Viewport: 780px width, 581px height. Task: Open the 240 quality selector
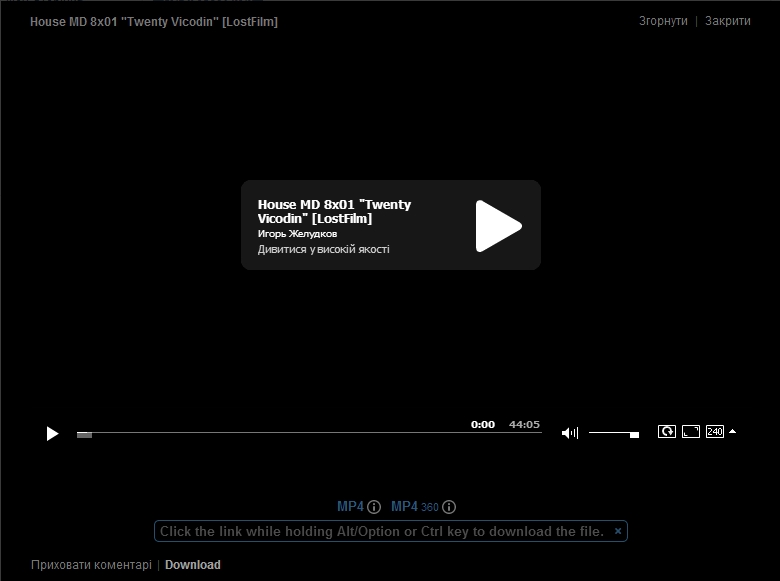[715, 431]
